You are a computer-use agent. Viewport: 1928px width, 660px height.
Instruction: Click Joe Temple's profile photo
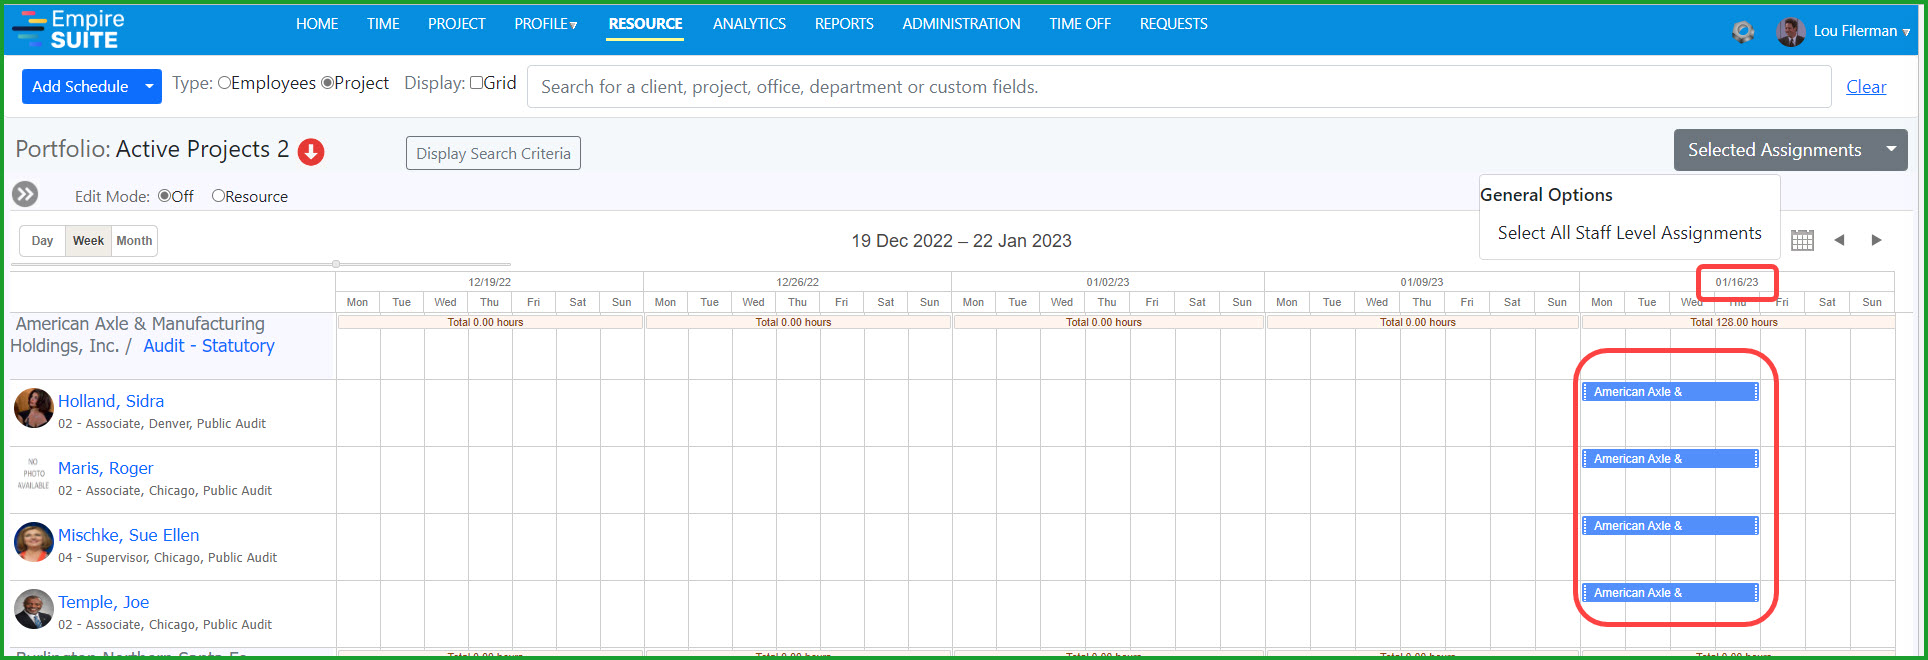[x=34, y=609]
